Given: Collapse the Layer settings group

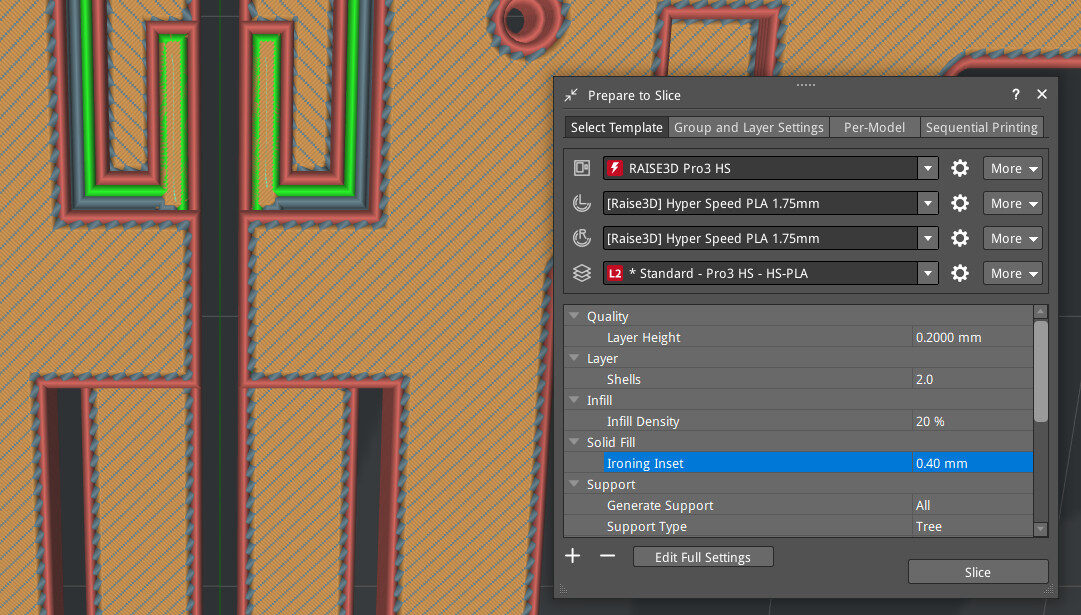Looking at the screenshot, I should tap(574, 358).
